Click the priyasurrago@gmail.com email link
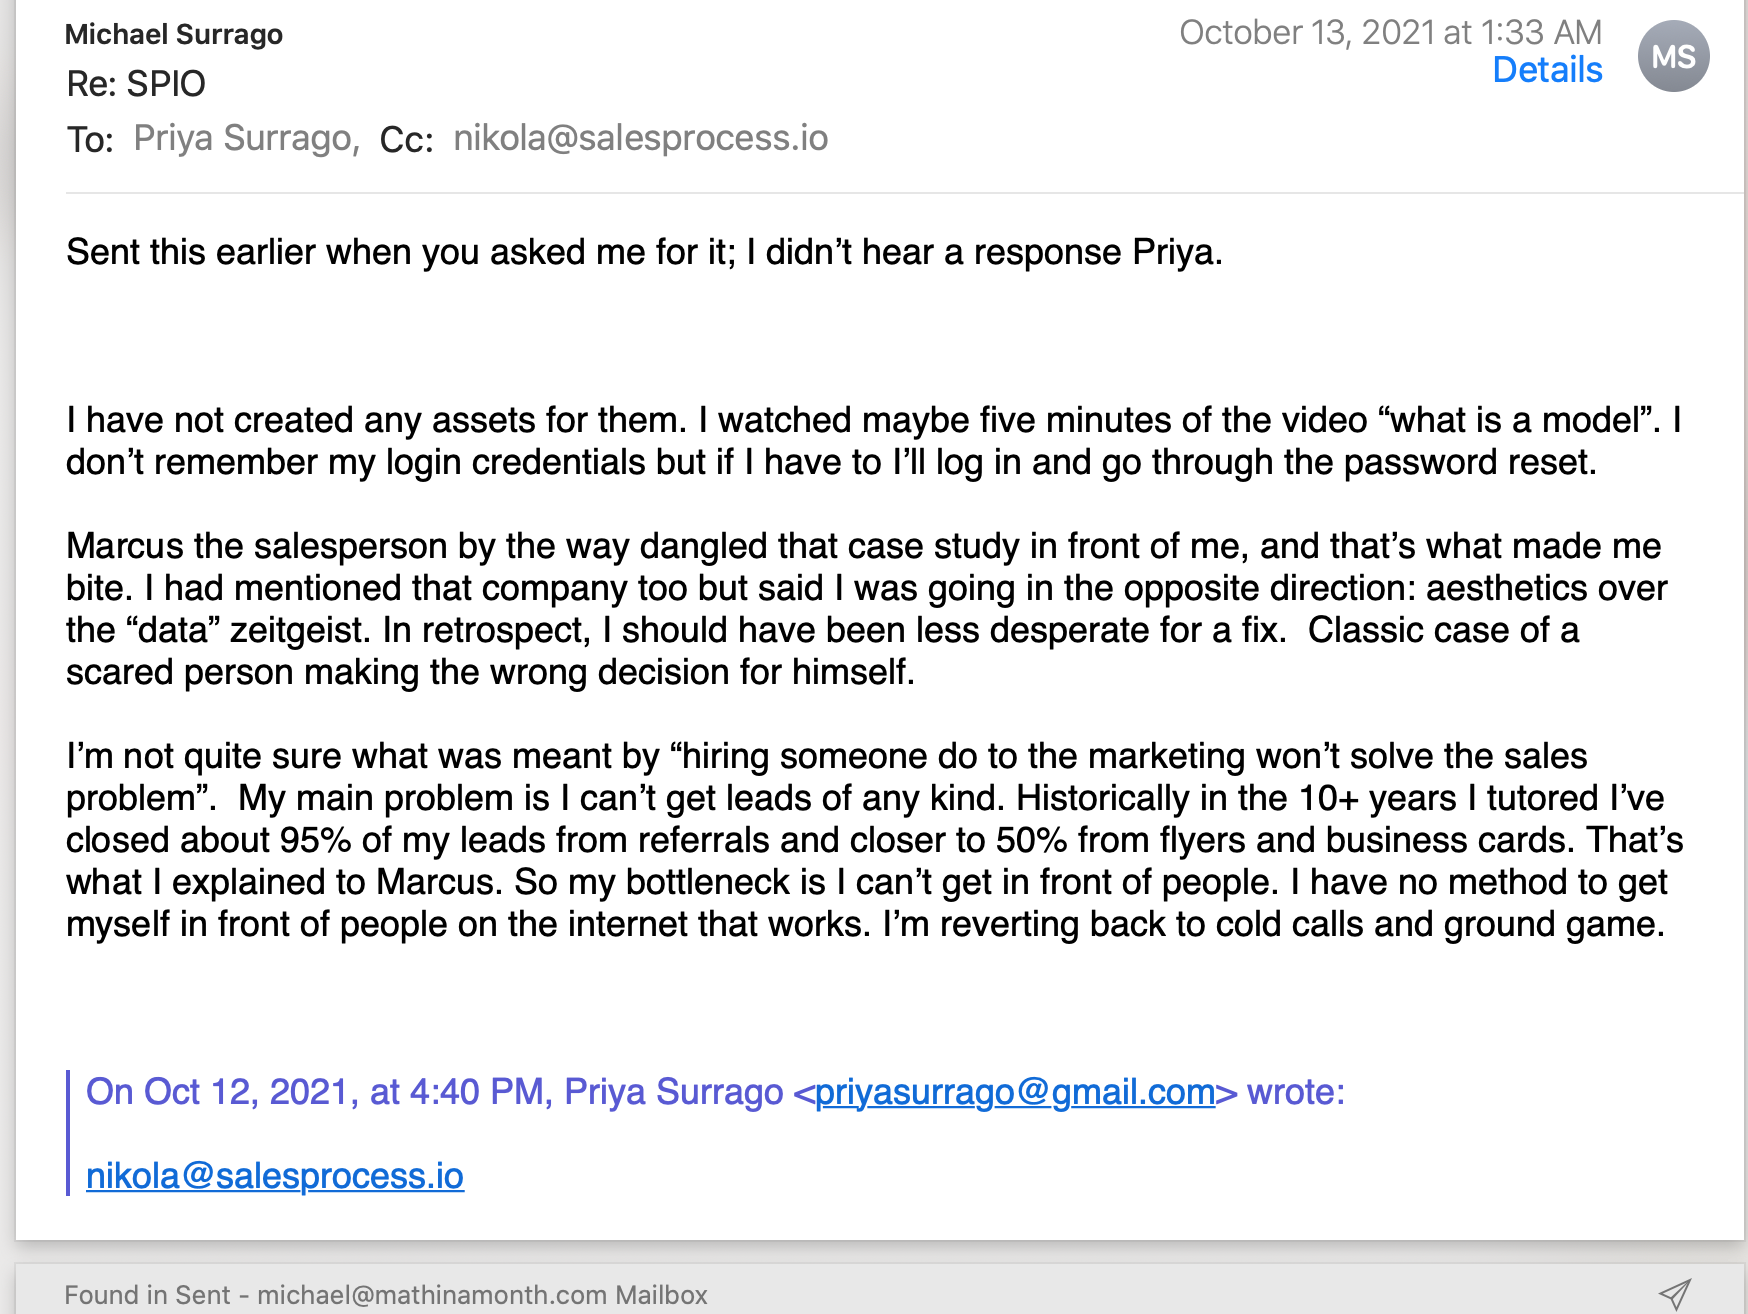 click(x=1015, y=1092)
